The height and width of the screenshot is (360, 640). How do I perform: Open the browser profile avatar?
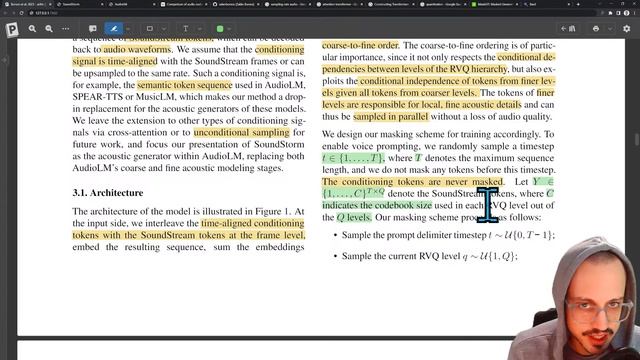(x=627, y=13)
